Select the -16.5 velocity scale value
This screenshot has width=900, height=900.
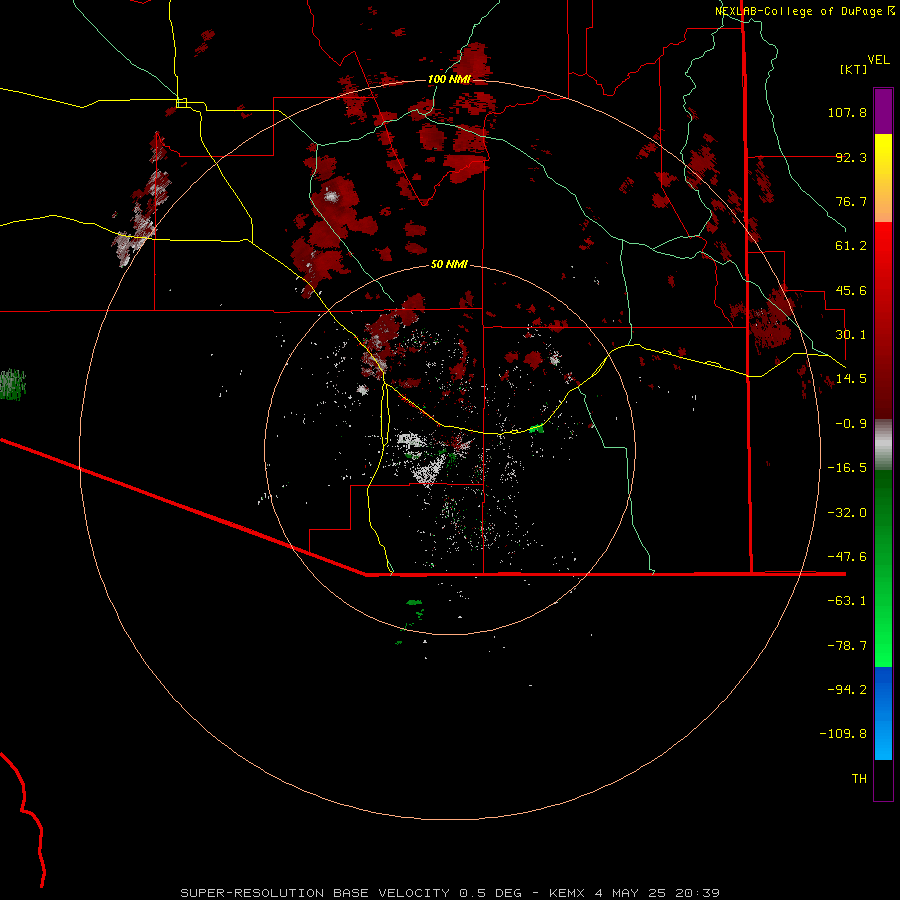pyautogui.click(x=847, y=468)
